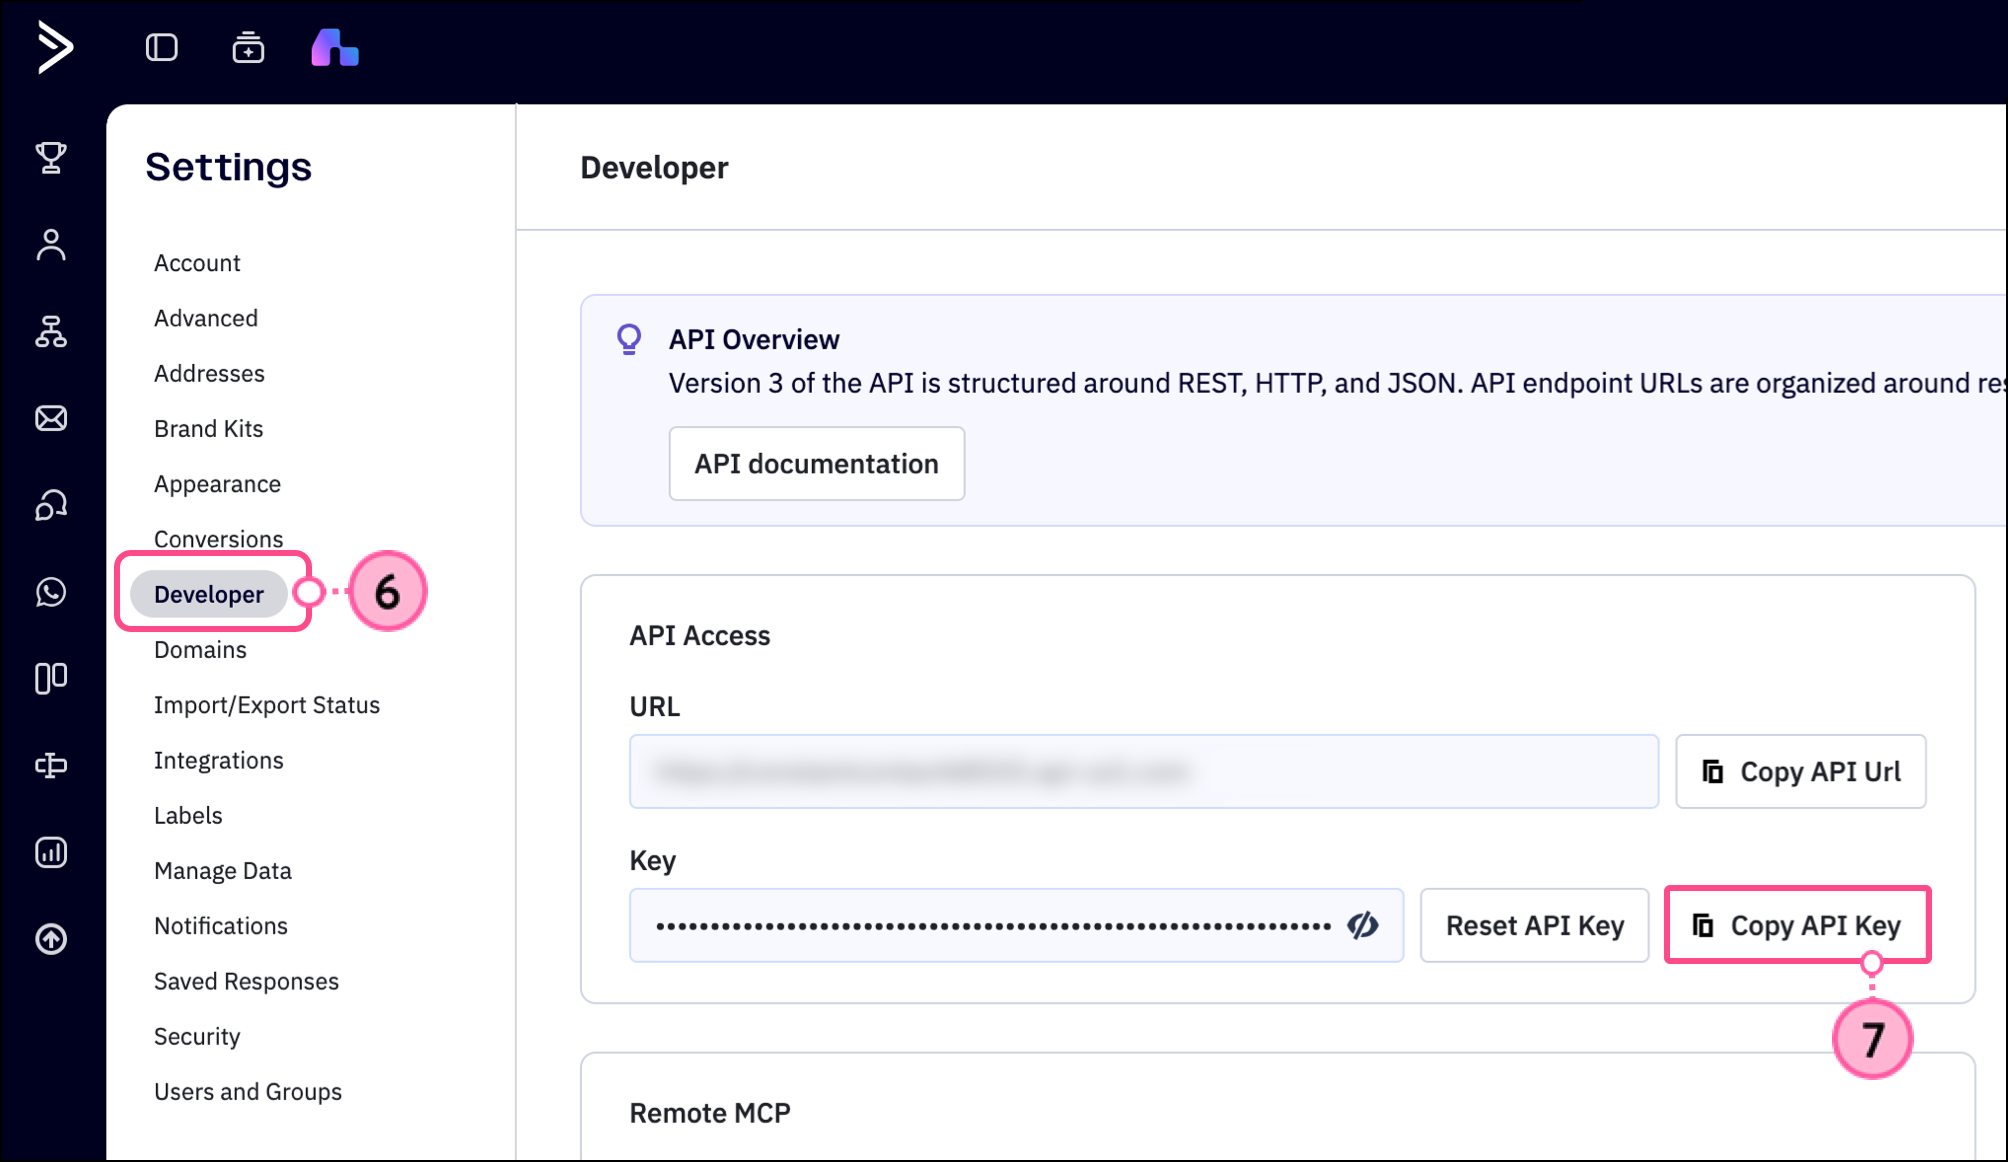This screenshot has height=1162, width=2008.
Task: Click the Remote MCP section title
Action: (710, 1113)
